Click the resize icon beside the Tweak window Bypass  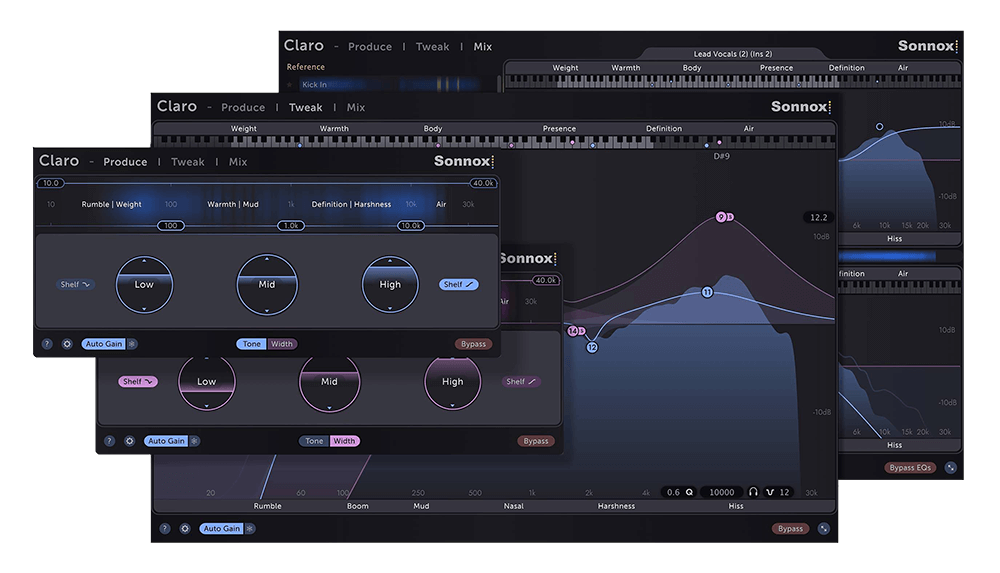822,528
